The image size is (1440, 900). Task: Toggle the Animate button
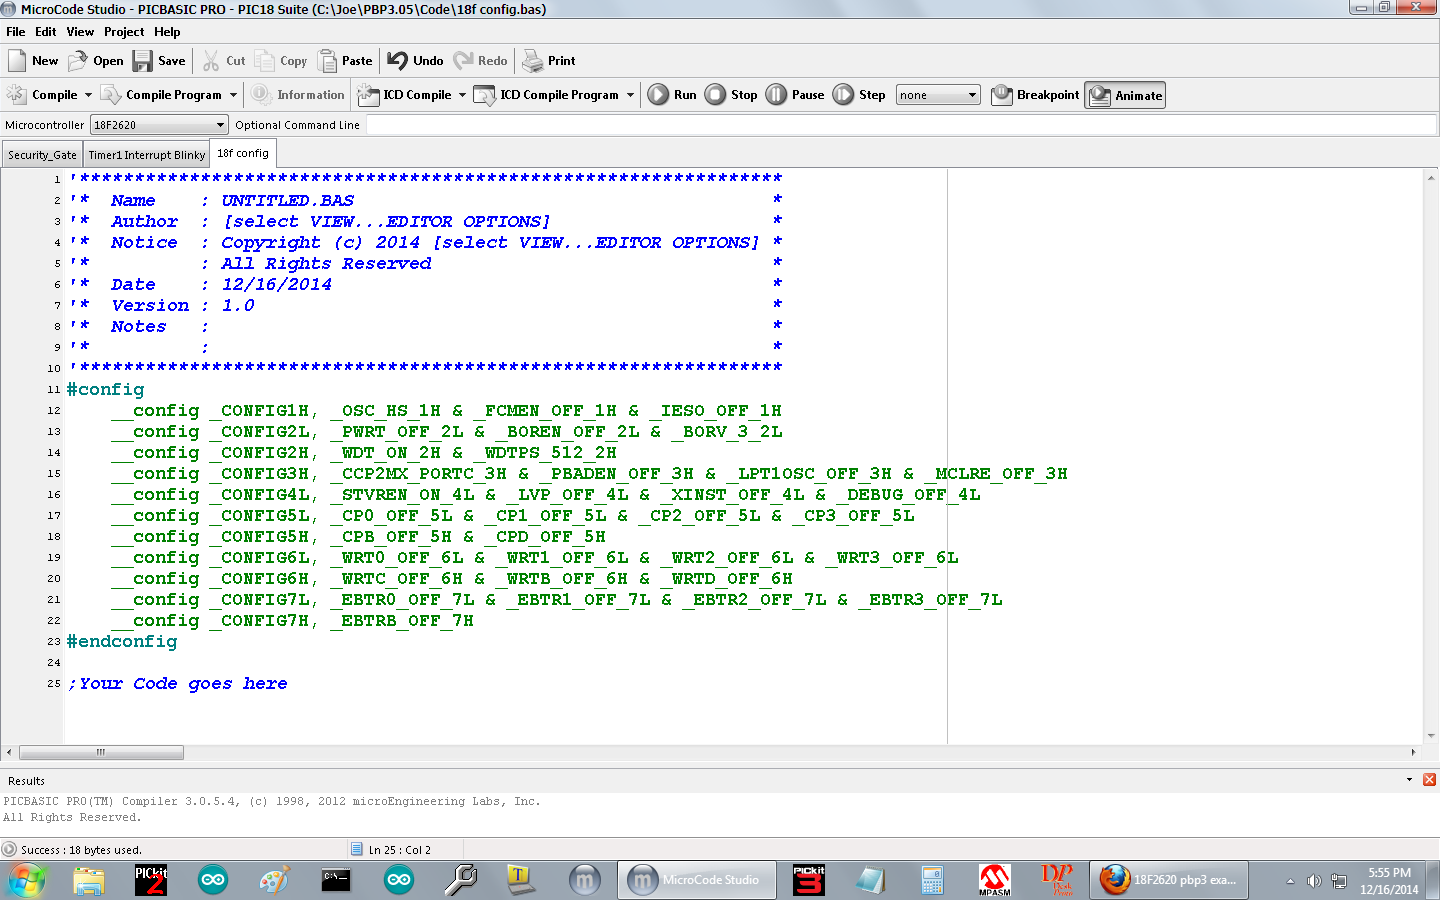click(x=1125, y=95)
